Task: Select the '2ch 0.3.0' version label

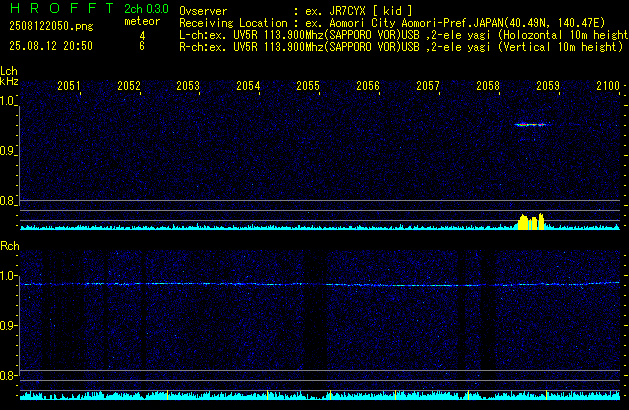Action: click(x=146, y=9)
